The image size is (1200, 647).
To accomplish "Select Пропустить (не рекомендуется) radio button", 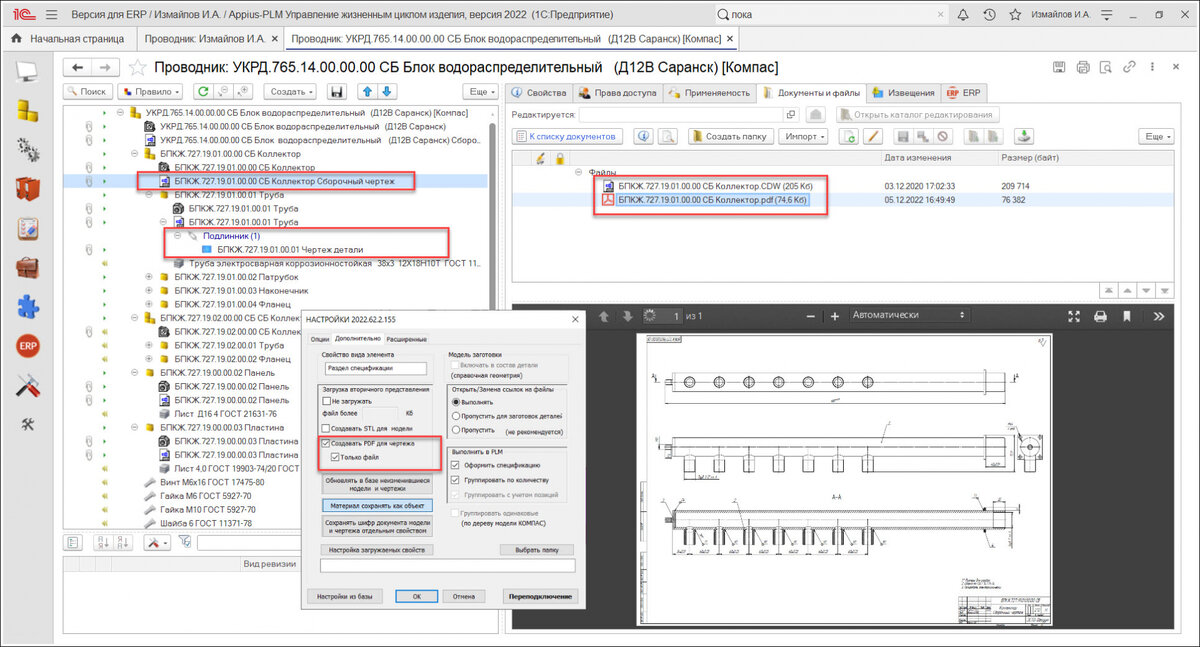I will click(456, 429).
